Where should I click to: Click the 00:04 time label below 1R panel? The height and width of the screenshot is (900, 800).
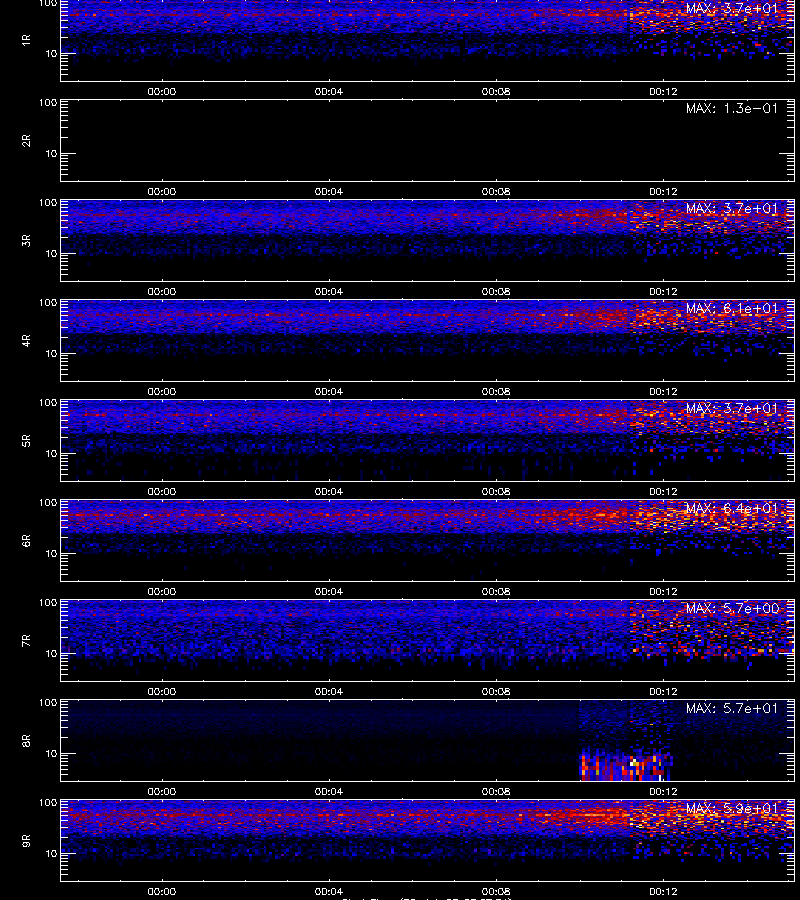coord(329,91)
